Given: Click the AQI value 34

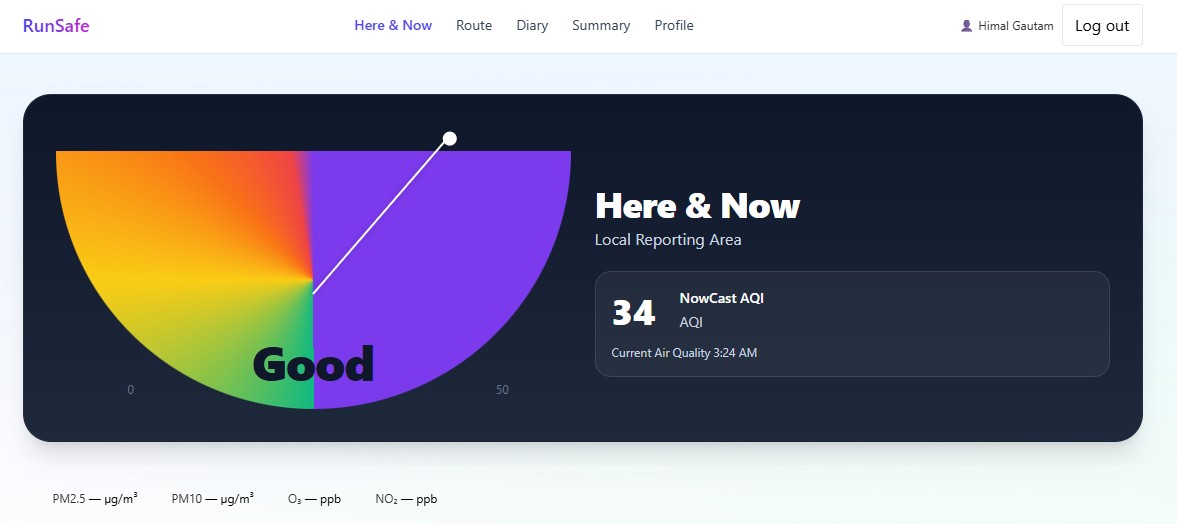Looking at the screenshot, I should tap(634, 313).
